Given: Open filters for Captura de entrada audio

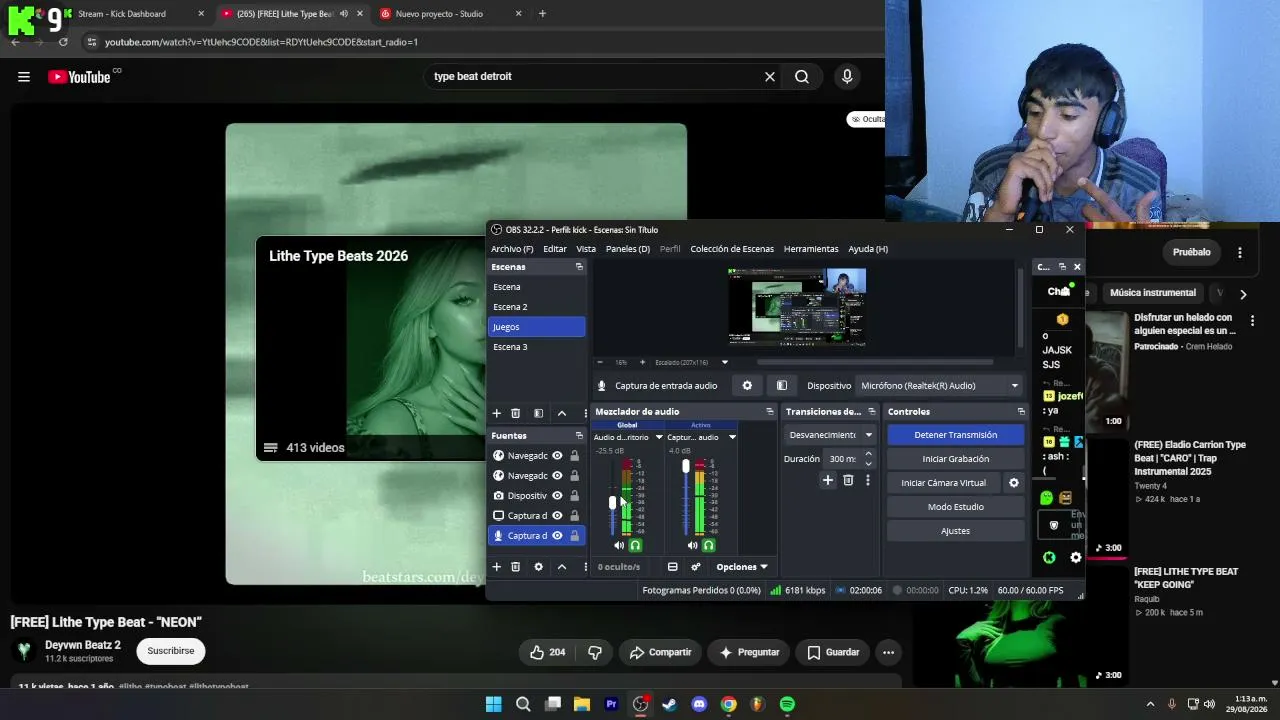Looking at the screenshot, I should tap(782, 386).
